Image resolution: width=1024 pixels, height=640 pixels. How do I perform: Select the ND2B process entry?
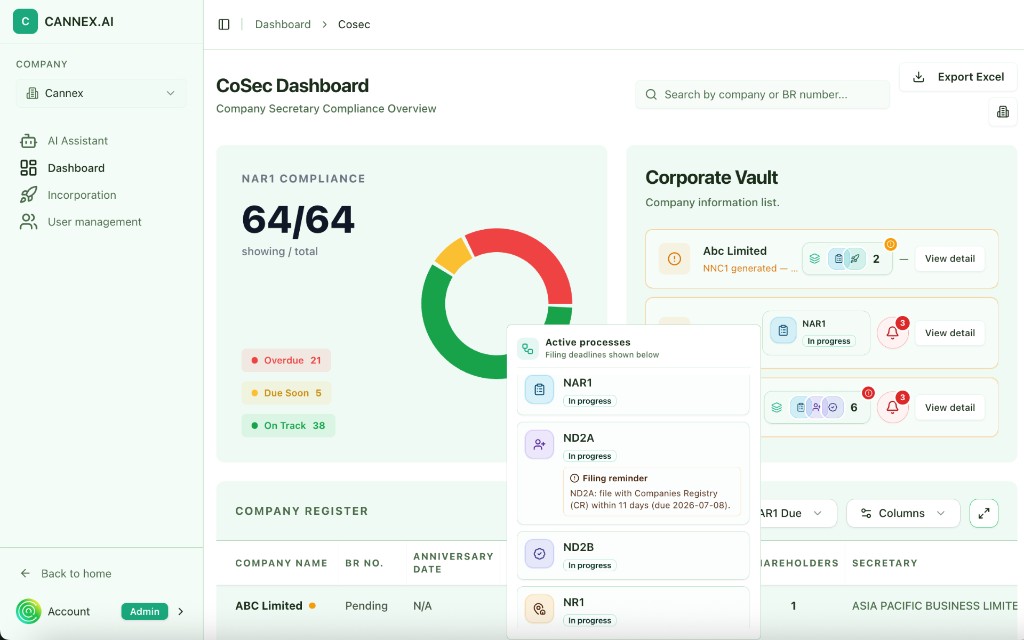coord(633,555)
